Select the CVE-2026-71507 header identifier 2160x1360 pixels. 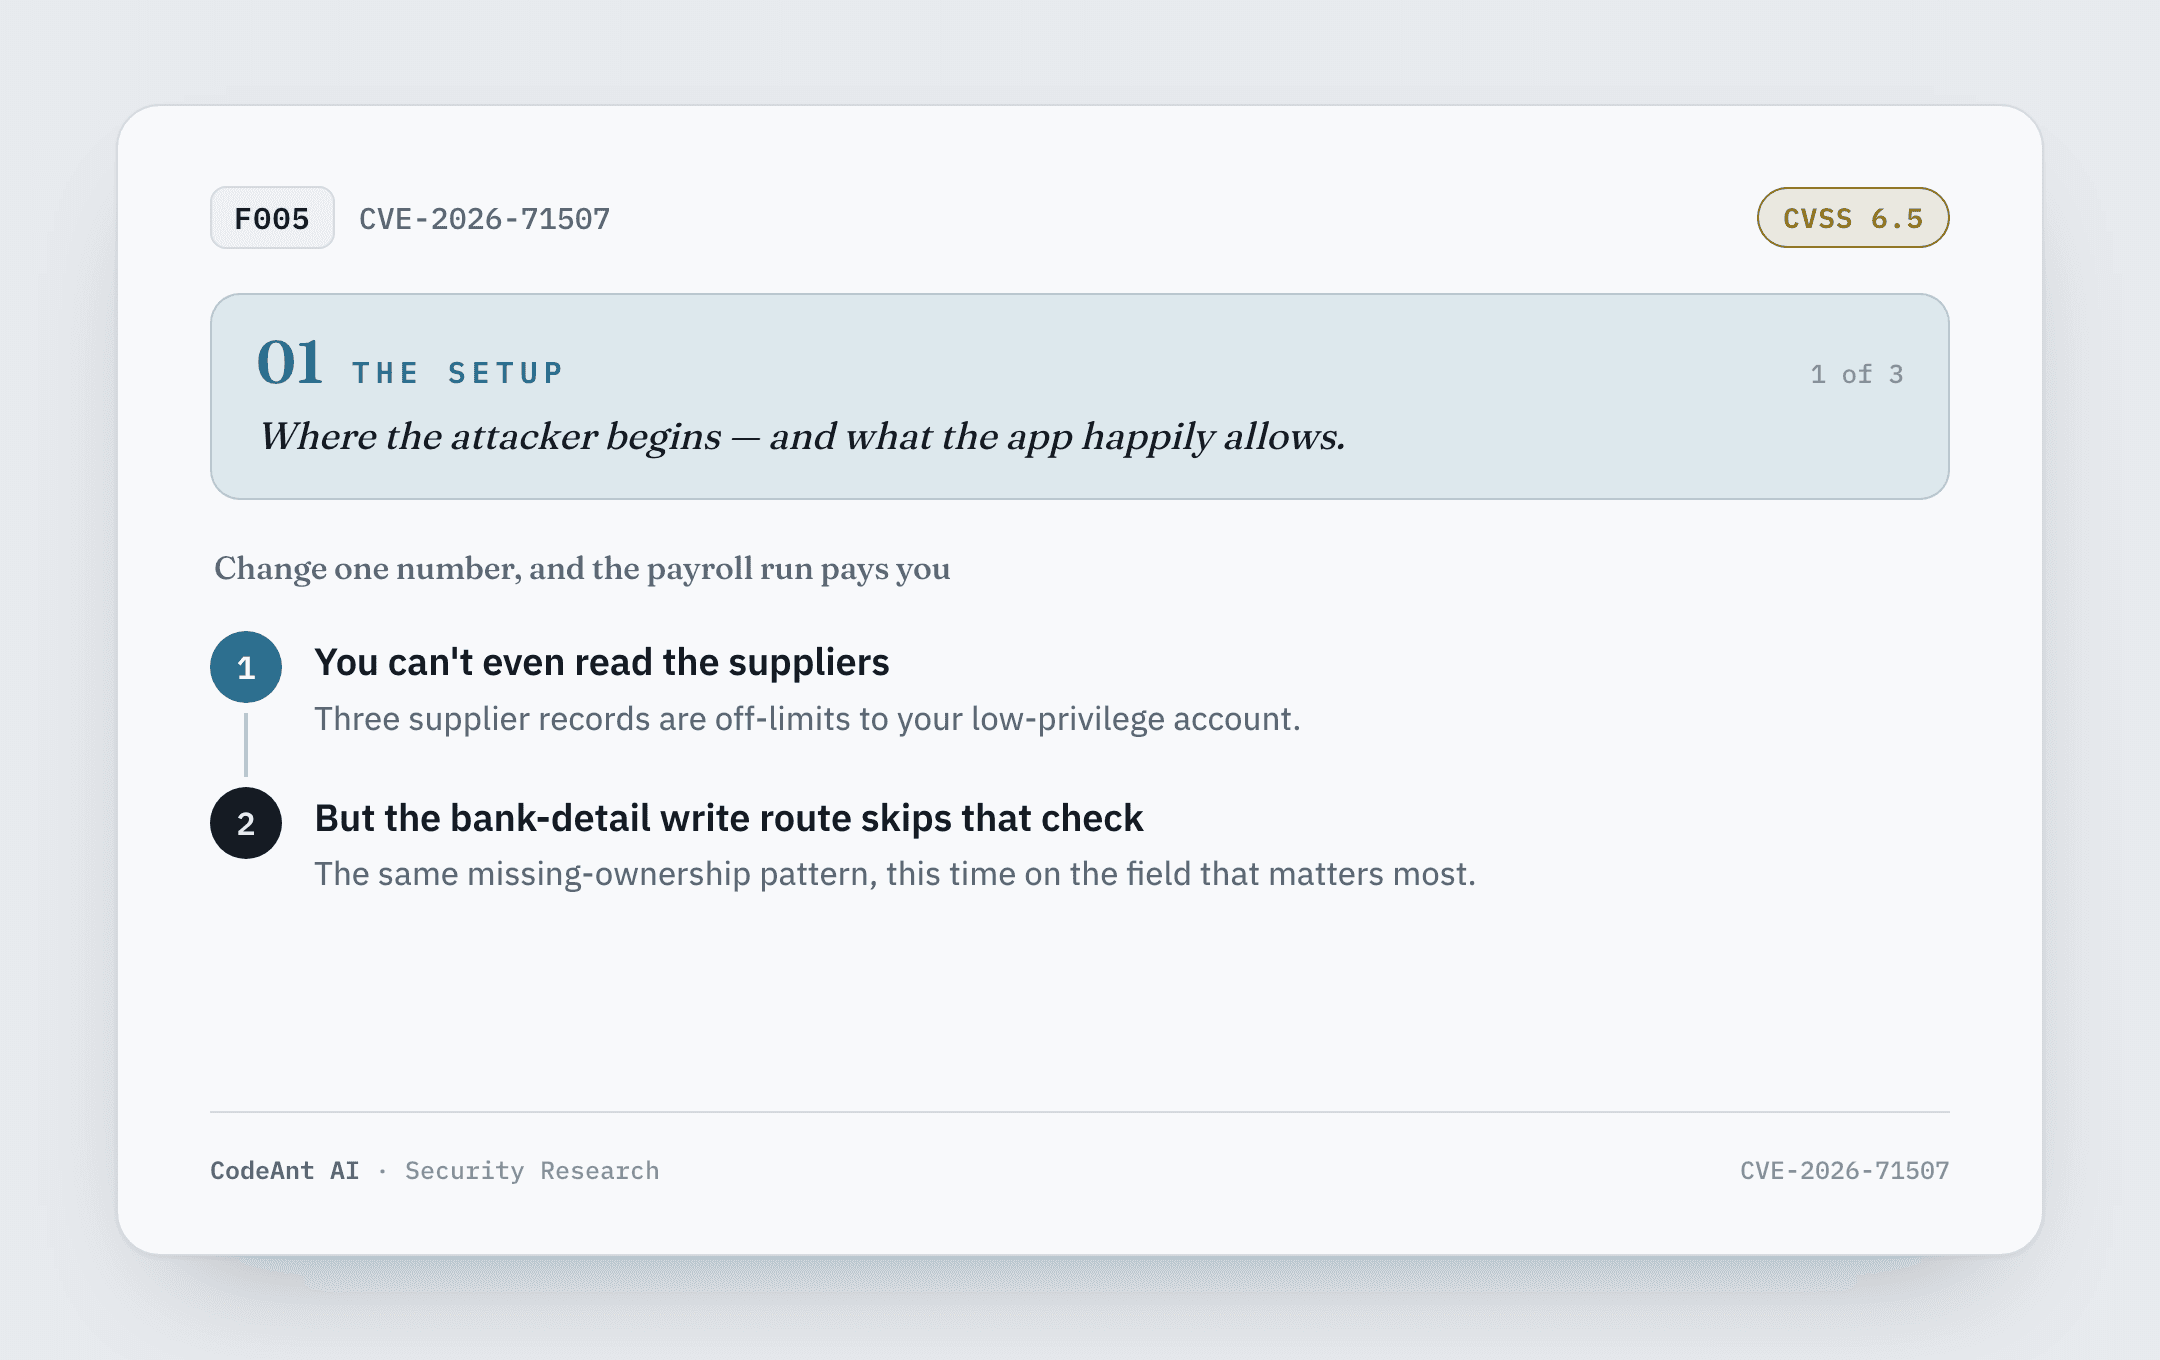484,219
